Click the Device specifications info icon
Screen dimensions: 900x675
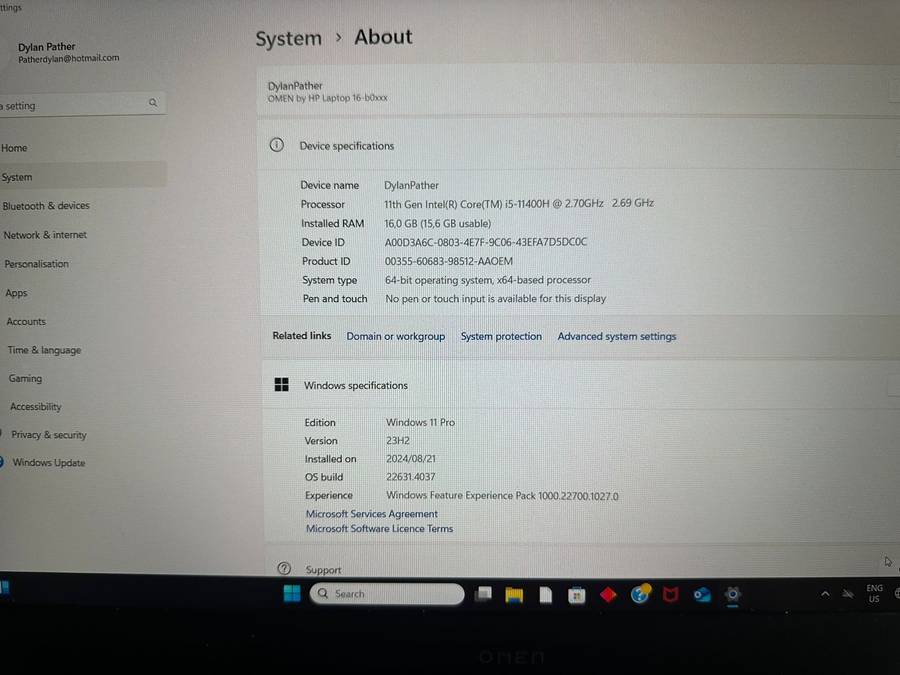277,145
